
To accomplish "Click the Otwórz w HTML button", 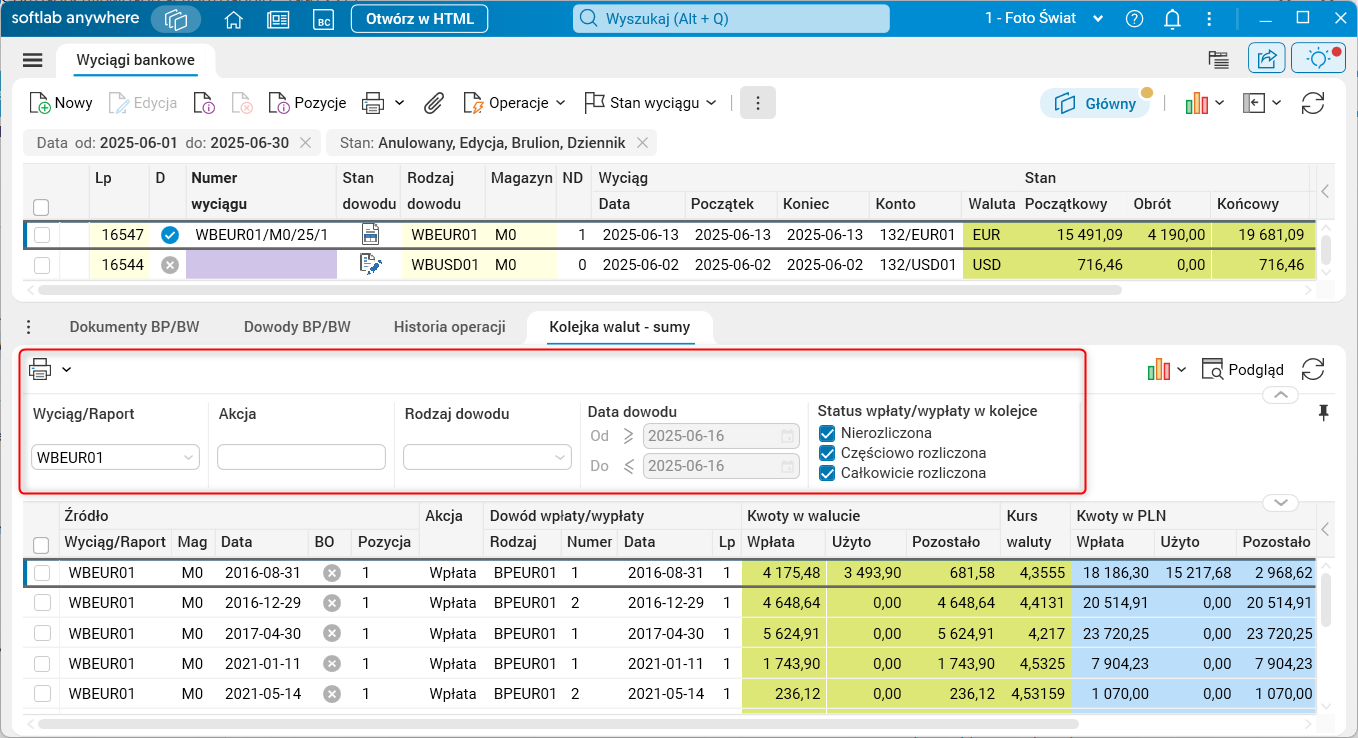I will (419, 19).
